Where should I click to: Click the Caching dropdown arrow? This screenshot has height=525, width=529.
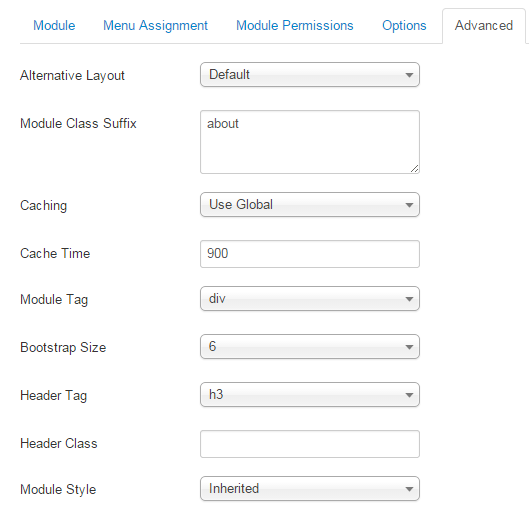[x=409, y=205]
